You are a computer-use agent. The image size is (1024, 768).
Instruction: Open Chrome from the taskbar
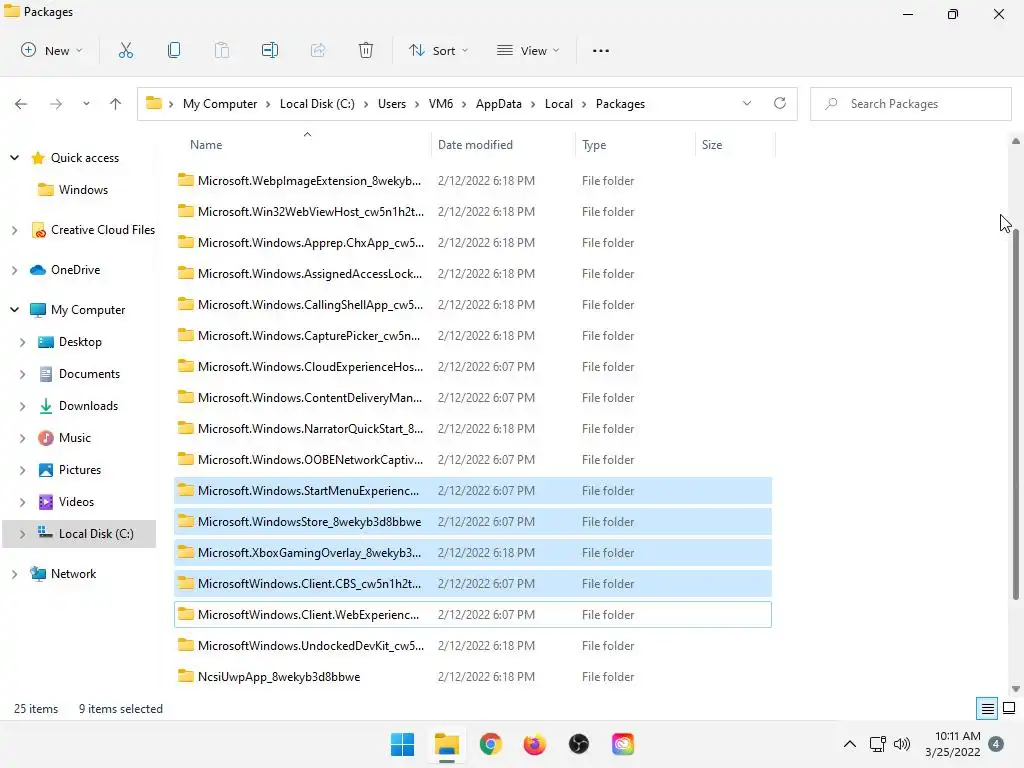[x=490, y=744]
